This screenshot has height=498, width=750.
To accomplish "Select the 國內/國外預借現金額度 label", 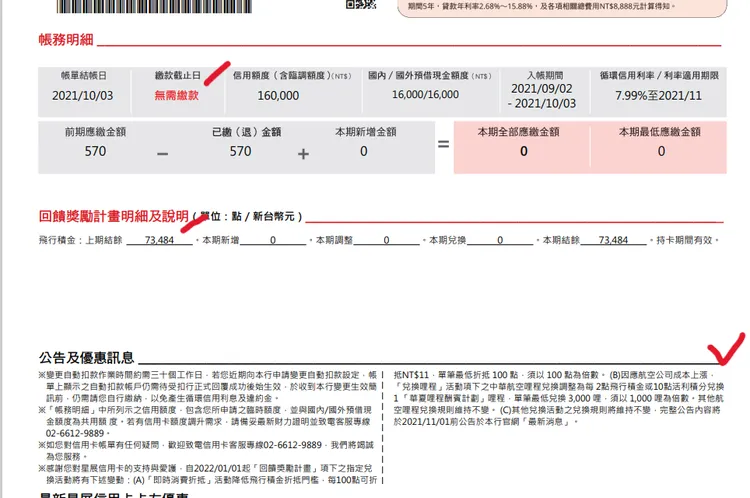I will [430, 76].
